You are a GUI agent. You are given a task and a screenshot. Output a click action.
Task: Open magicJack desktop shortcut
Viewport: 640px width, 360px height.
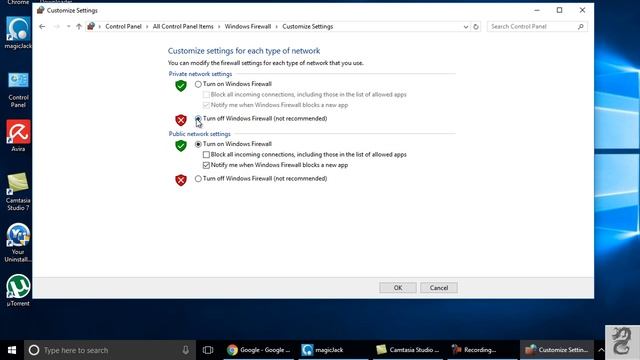click(18, 33)
